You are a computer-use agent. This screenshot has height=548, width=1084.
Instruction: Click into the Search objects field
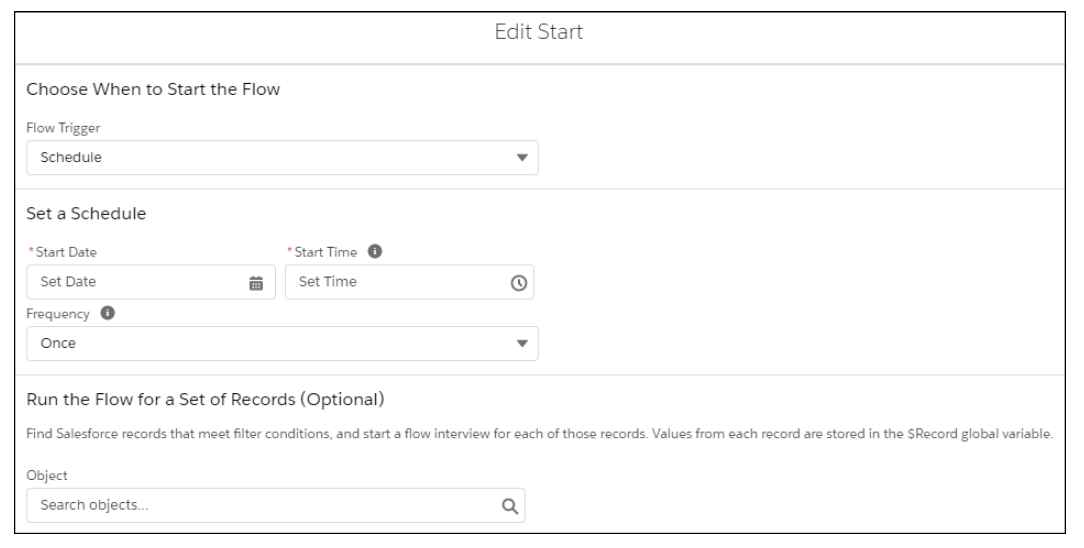[x=276, y=505]
